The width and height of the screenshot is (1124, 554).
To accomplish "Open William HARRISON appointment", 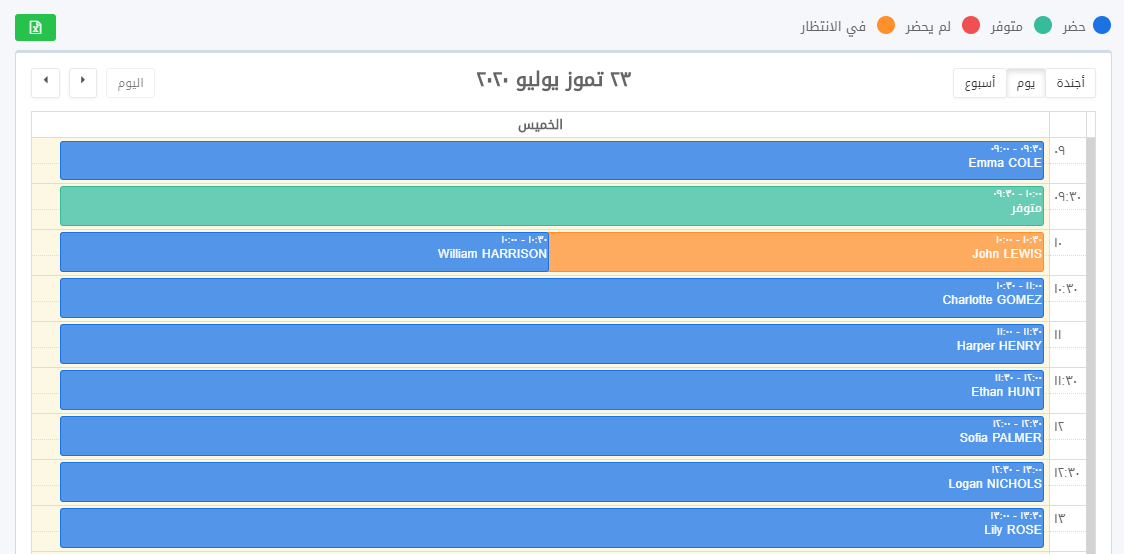I will coord(304,252).
